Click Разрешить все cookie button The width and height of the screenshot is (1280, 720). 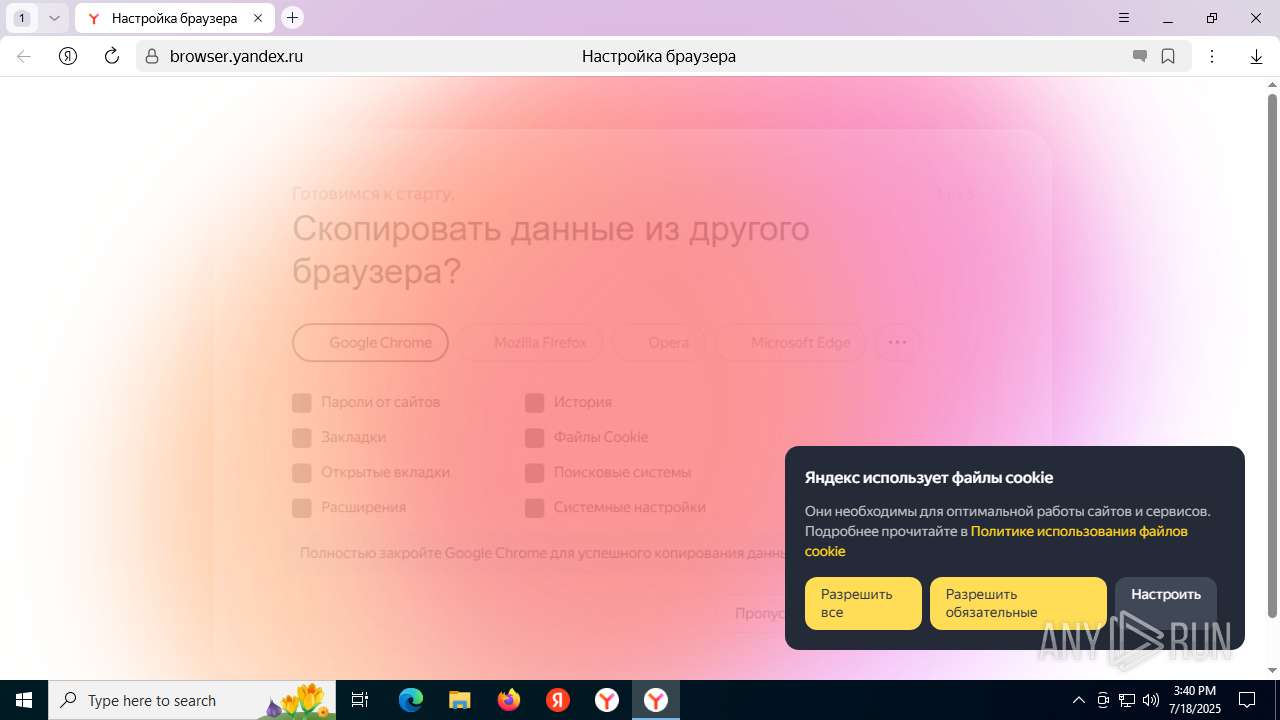[863, 603]
